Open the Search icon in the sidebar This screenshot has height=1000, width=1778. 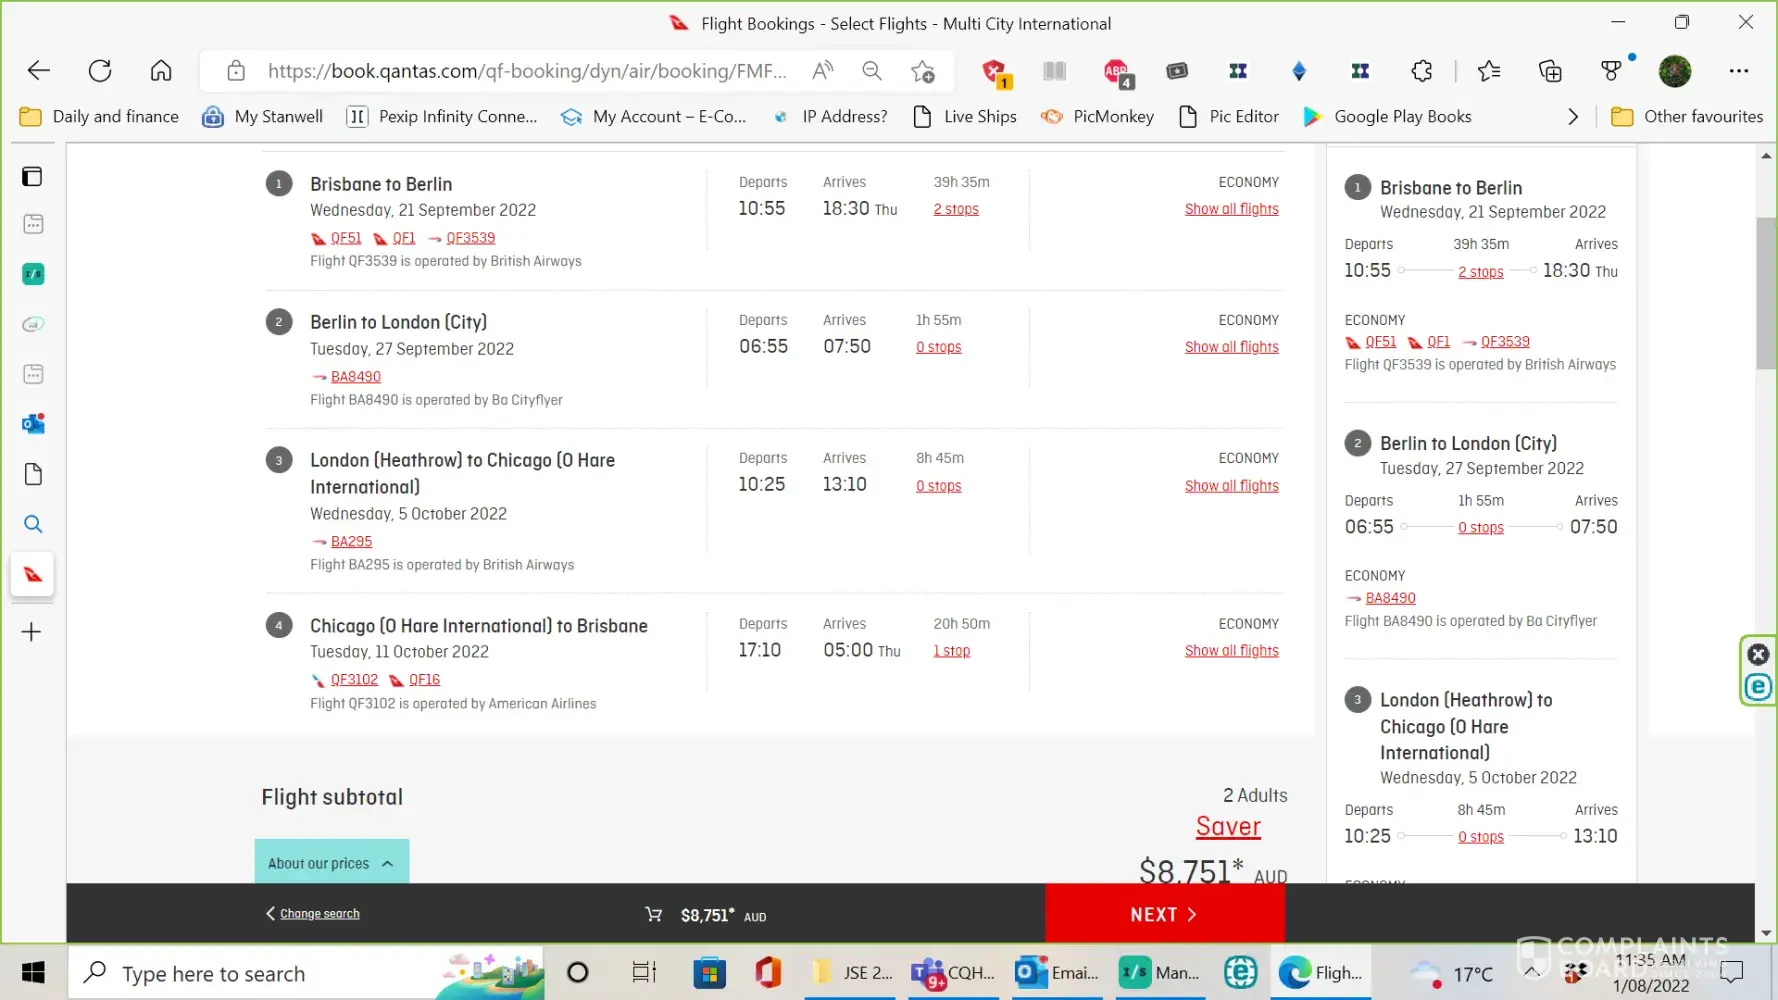point(33,524)
